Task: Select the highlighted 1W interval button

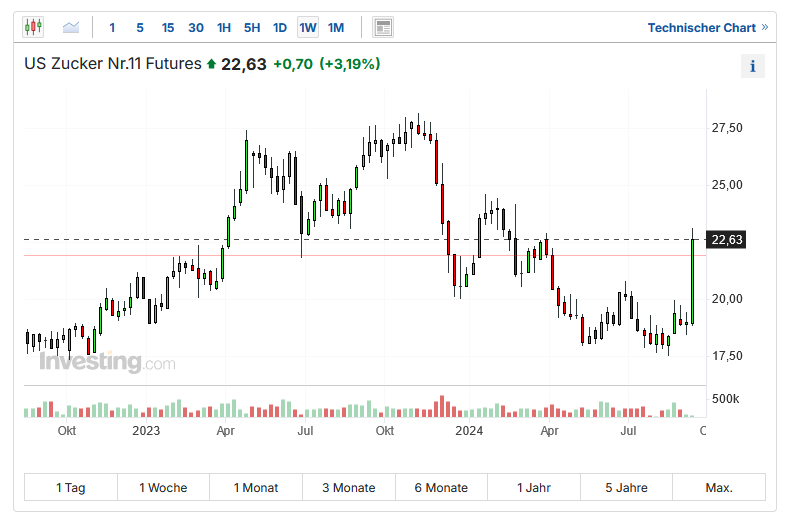Action: (x=308, y=27)
